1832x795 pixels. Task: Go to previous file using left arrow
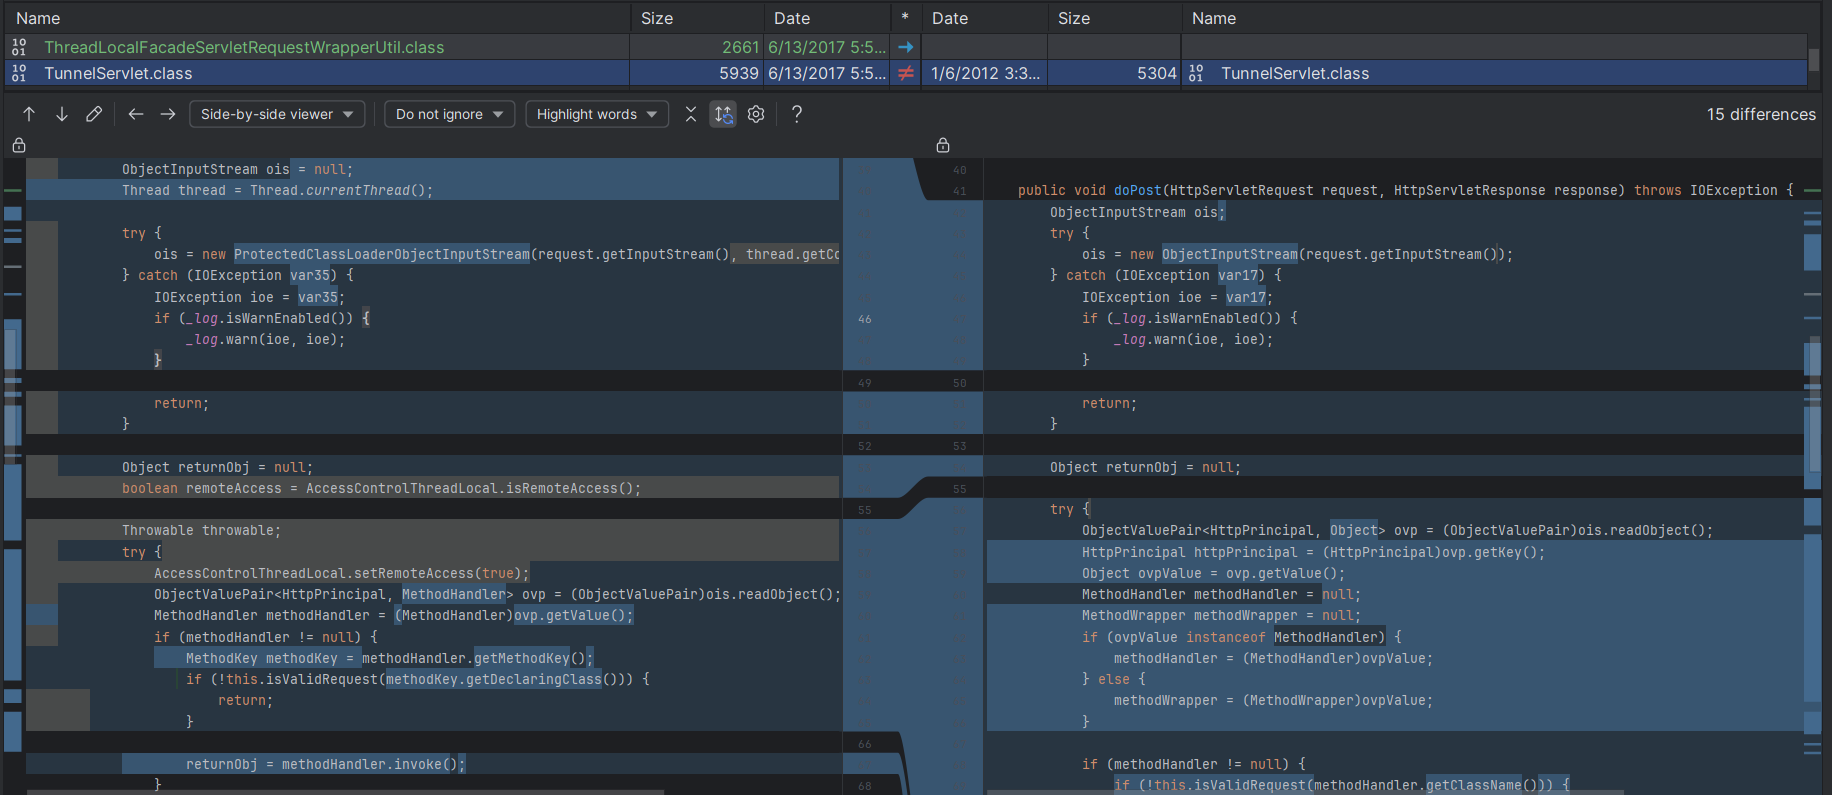coord(136,114)
